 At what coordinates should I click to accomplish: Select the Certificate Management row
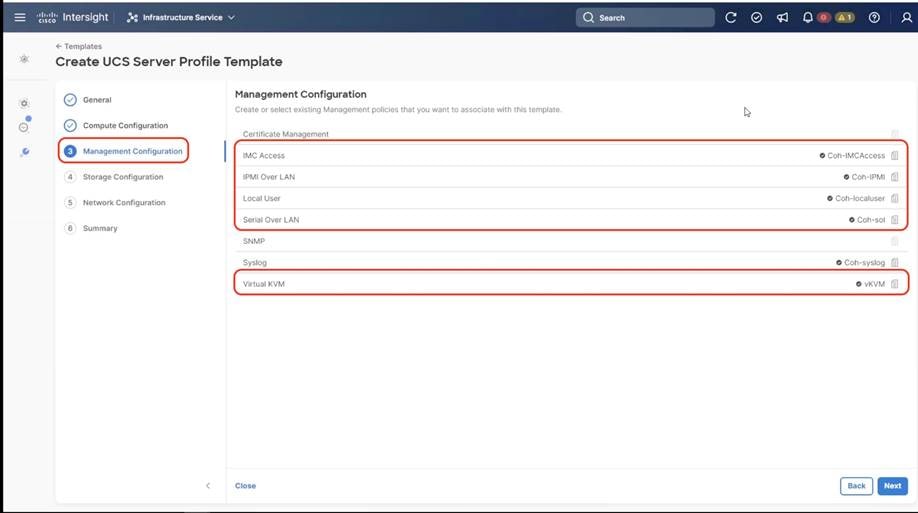point(571,134)
